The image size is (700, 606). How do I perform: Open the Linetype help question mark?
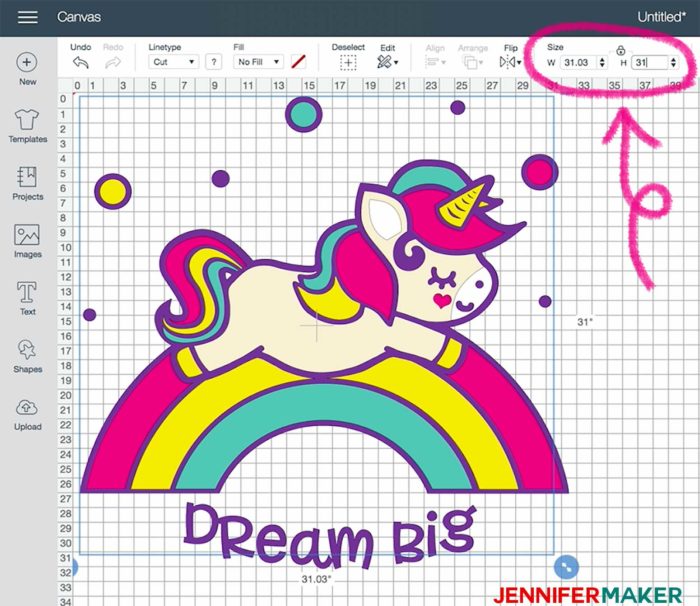(x=214, y=62)
